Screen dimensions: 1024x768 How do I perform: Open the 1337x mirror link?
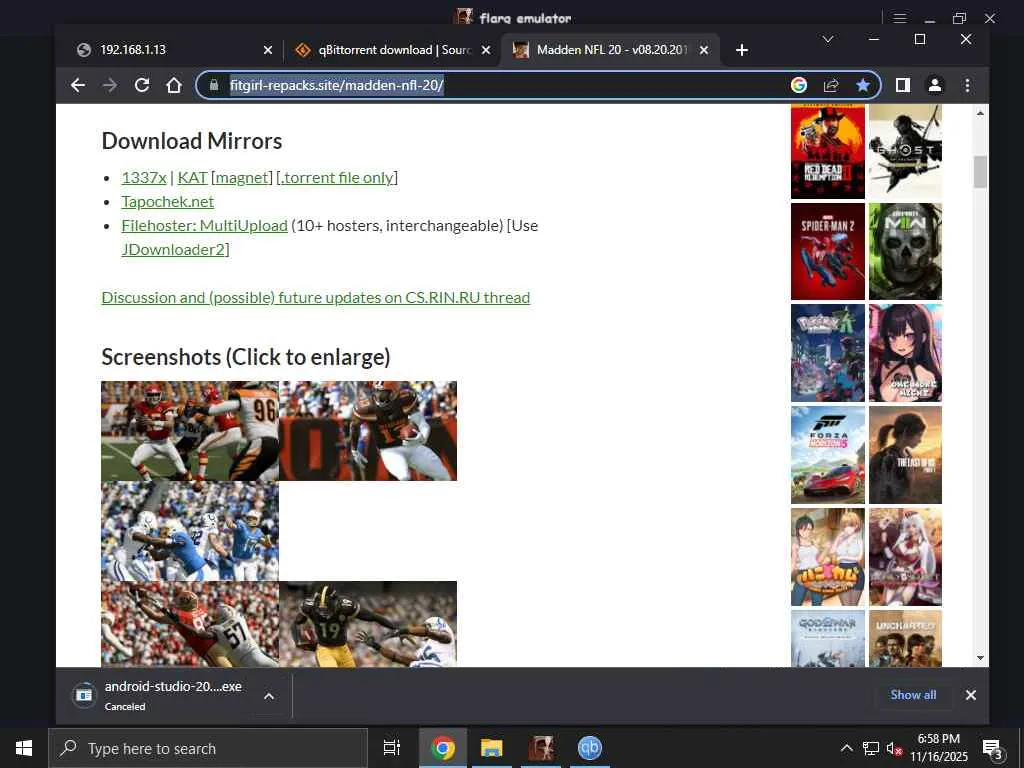click(x=144, y=178)
